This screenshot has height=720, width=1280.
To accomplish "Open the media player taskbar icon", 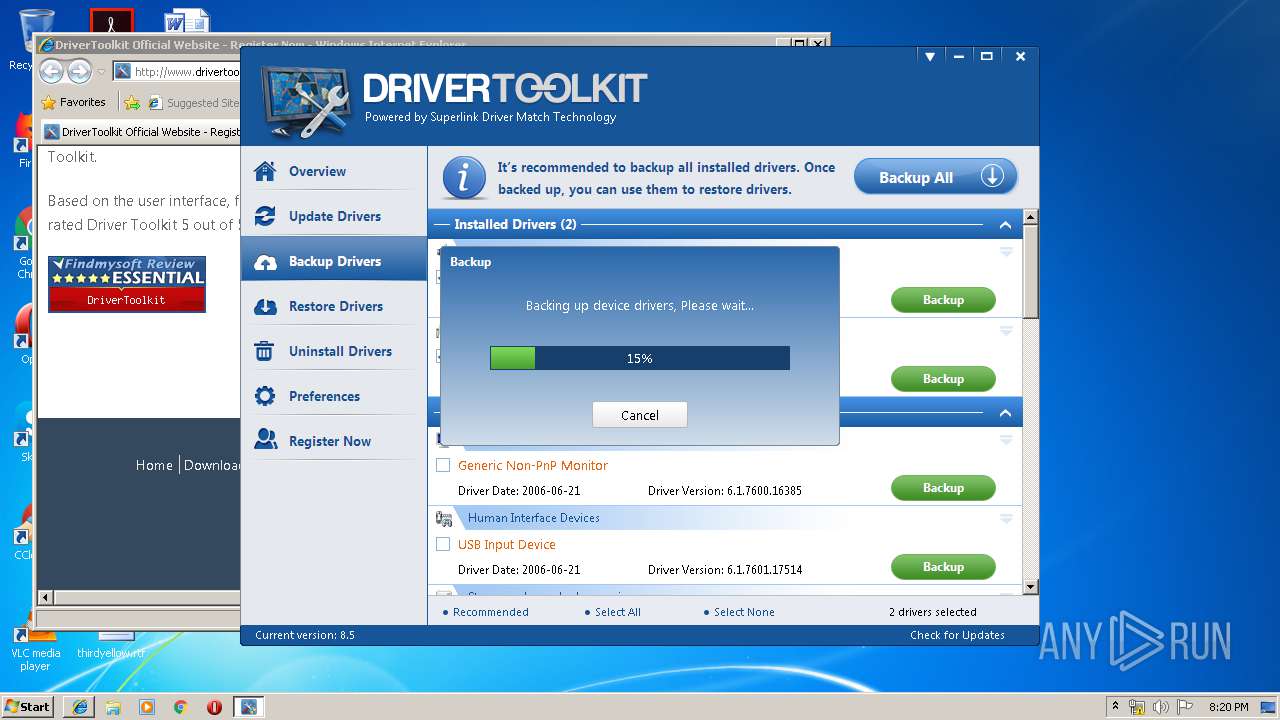I will 147,707.
